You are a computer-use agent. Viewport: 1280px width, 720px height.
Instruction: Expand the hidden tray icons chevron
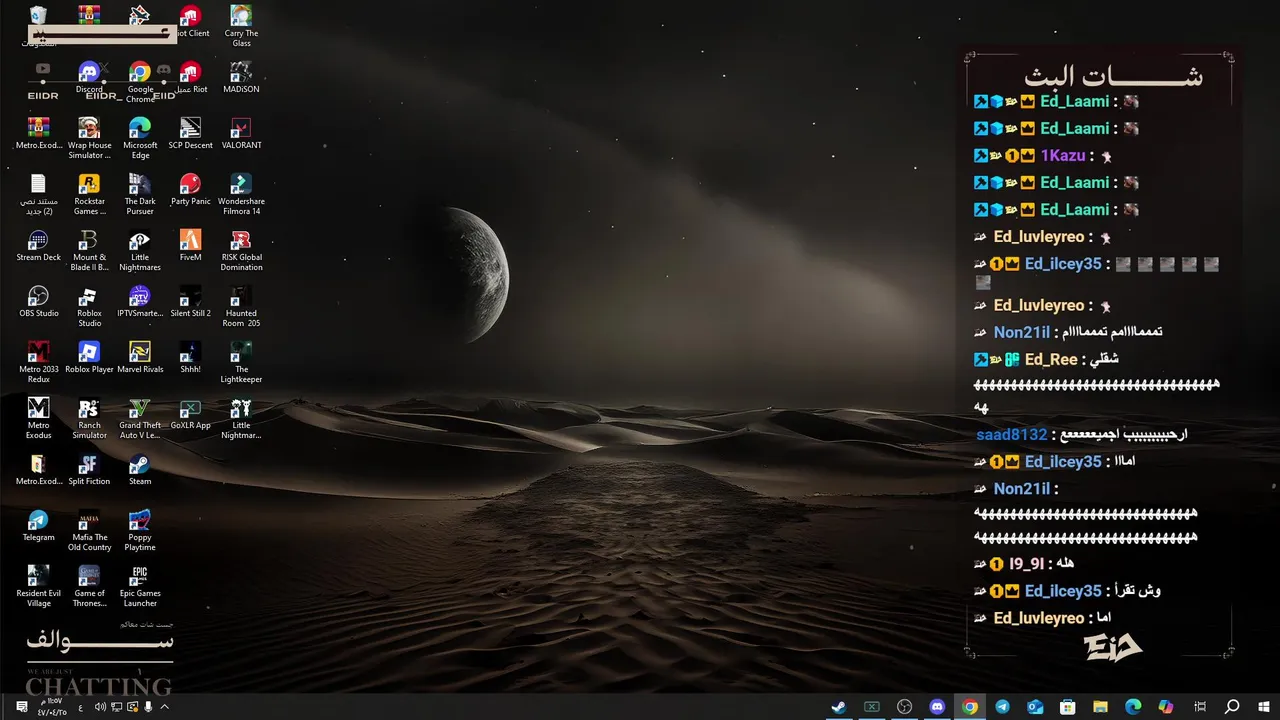164,707
